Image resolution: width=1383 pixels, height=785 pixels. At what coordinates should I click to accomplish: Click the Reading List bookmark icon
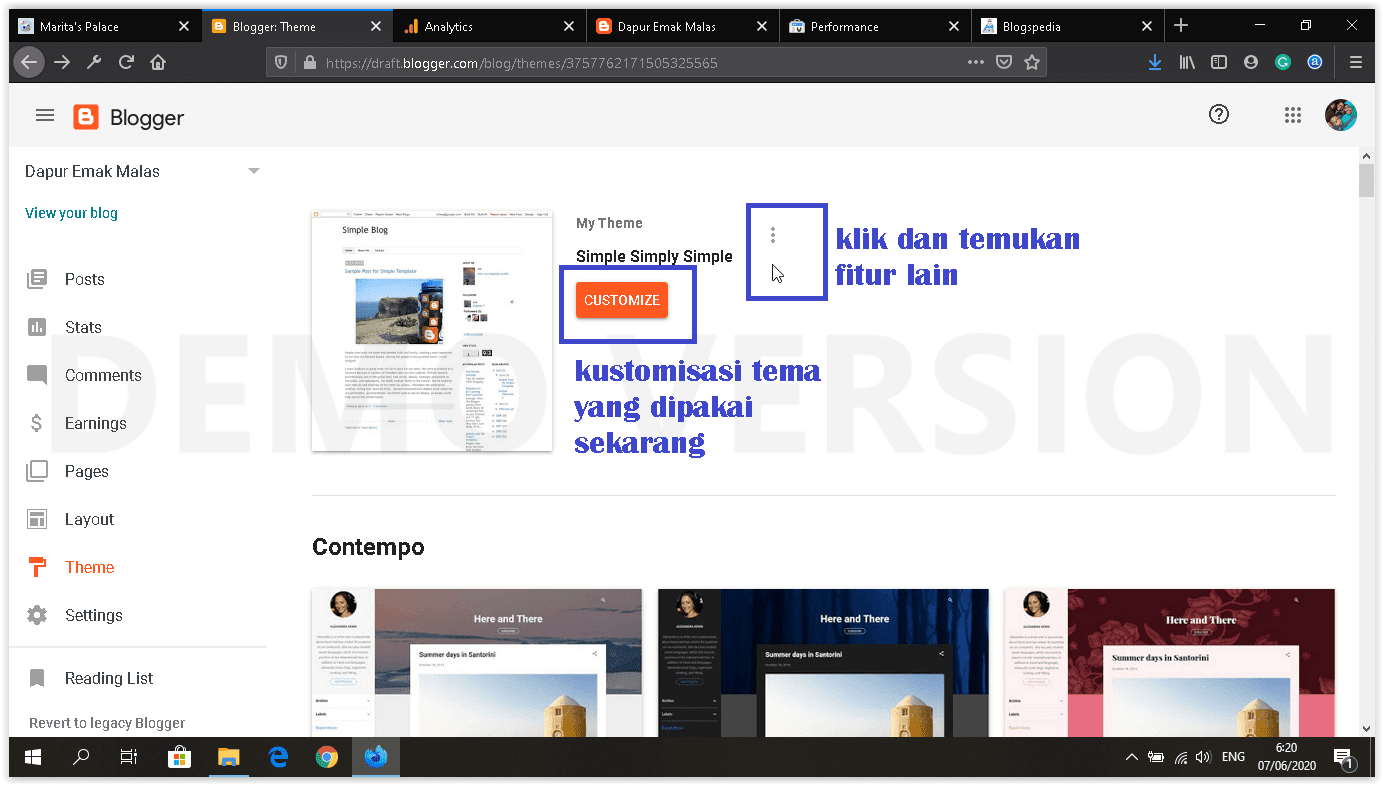coord(37,678)
